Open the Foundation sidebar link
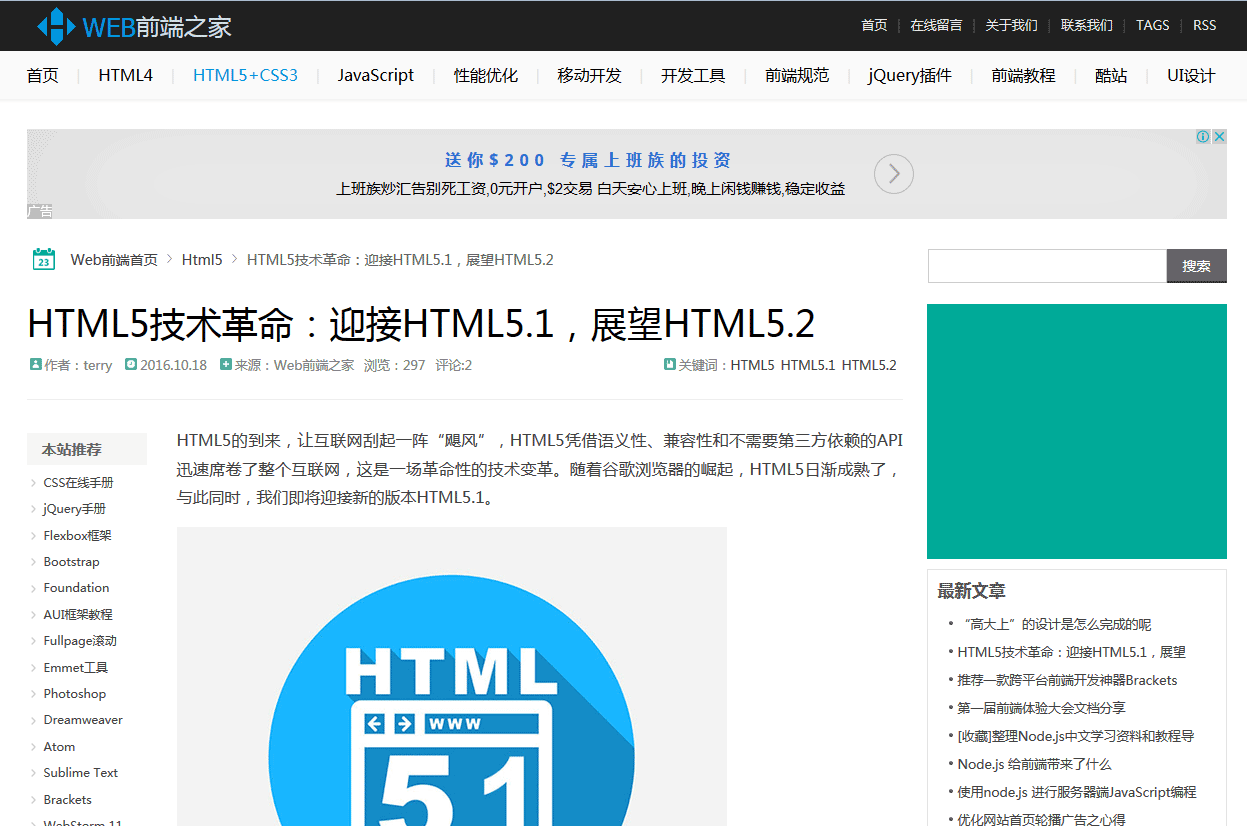This screenshot has width=1247, height=826. [76, 588]
